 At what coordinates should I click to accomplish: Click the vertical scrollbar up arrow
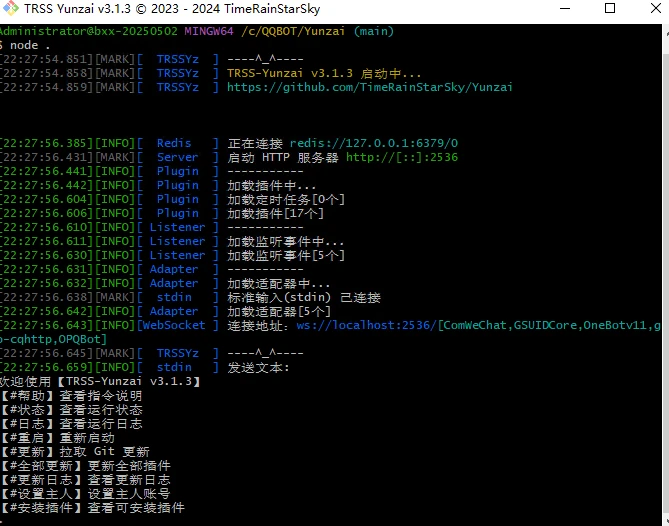[x=666, y=31]
